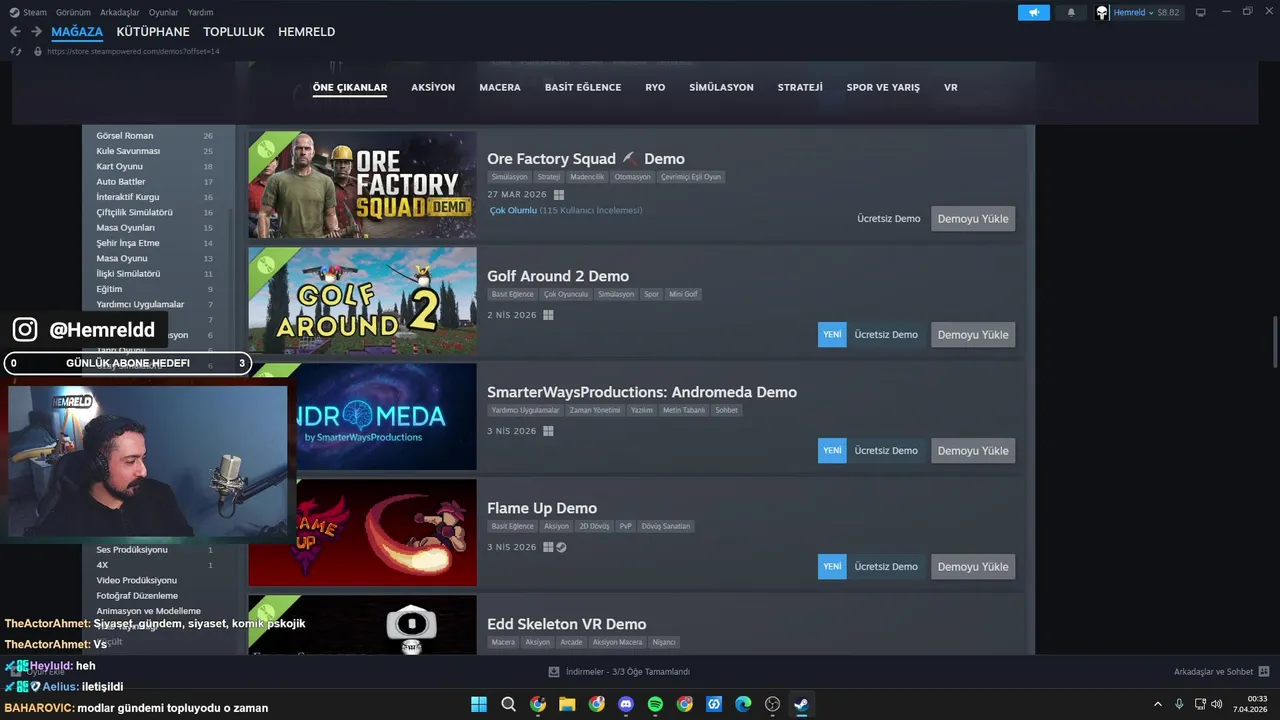1280x720 pixels.
Task: Select the RYO tab
Action: click(655, 88)
